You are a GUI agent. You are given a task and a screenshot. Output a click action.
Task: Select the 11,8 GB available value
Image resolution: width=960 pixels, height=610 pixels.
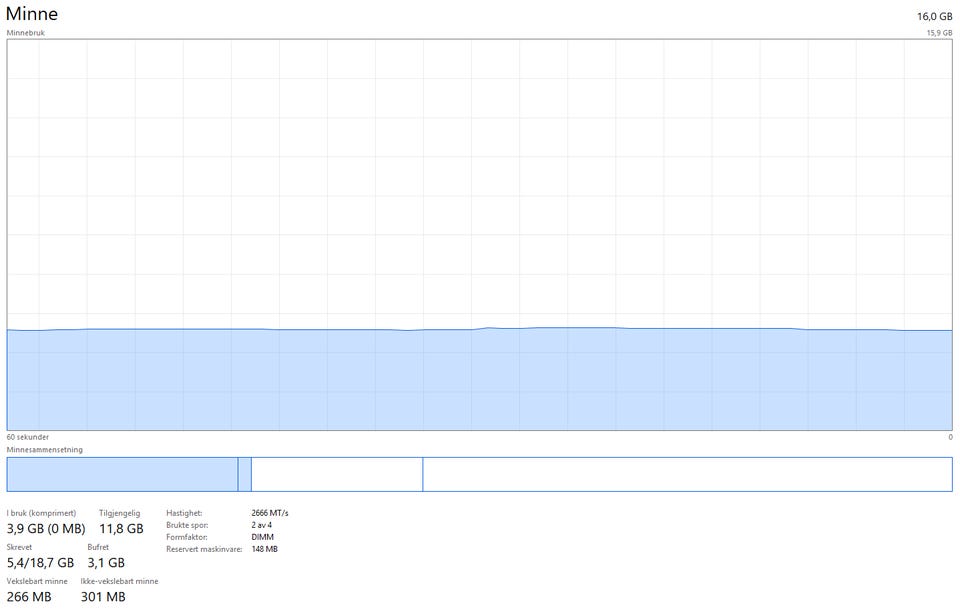point(121,529)
